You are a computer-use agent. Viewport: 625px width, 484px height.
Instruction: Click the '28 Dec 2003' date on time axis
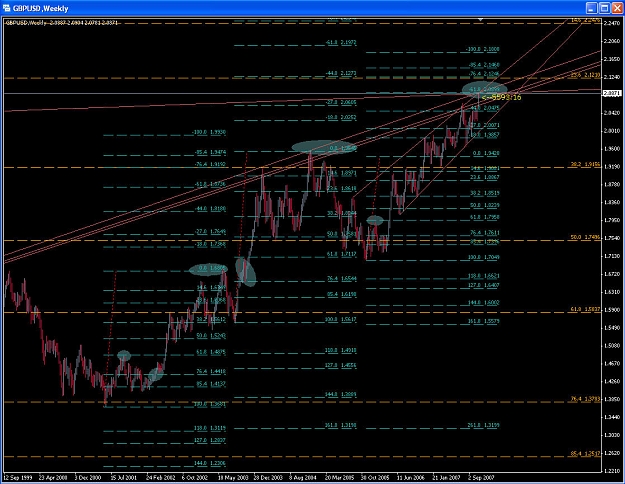click(x=268, y=477)
